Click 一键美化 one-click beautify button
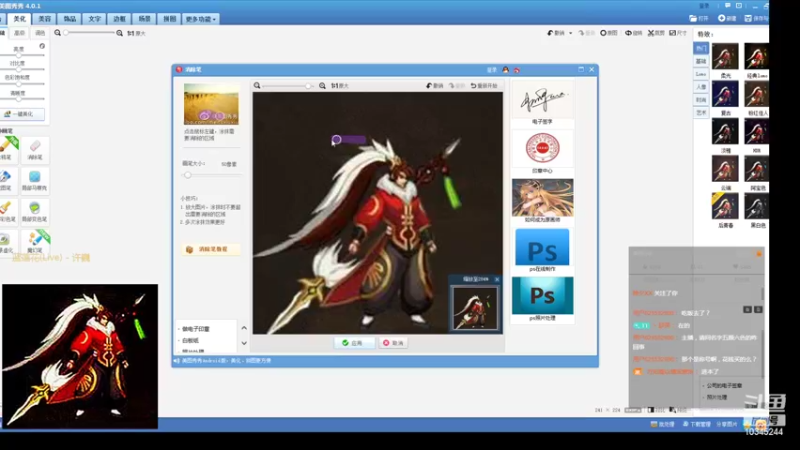The image size is (800, 450). (22, 114)
